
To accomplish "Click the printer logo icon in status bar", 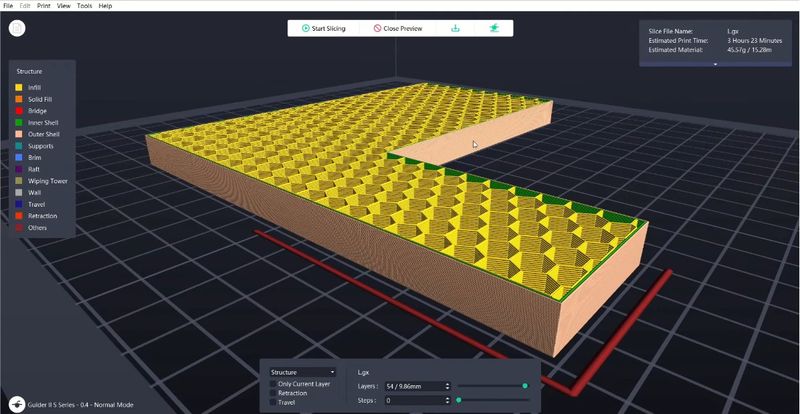I will [x=14, y=406].
